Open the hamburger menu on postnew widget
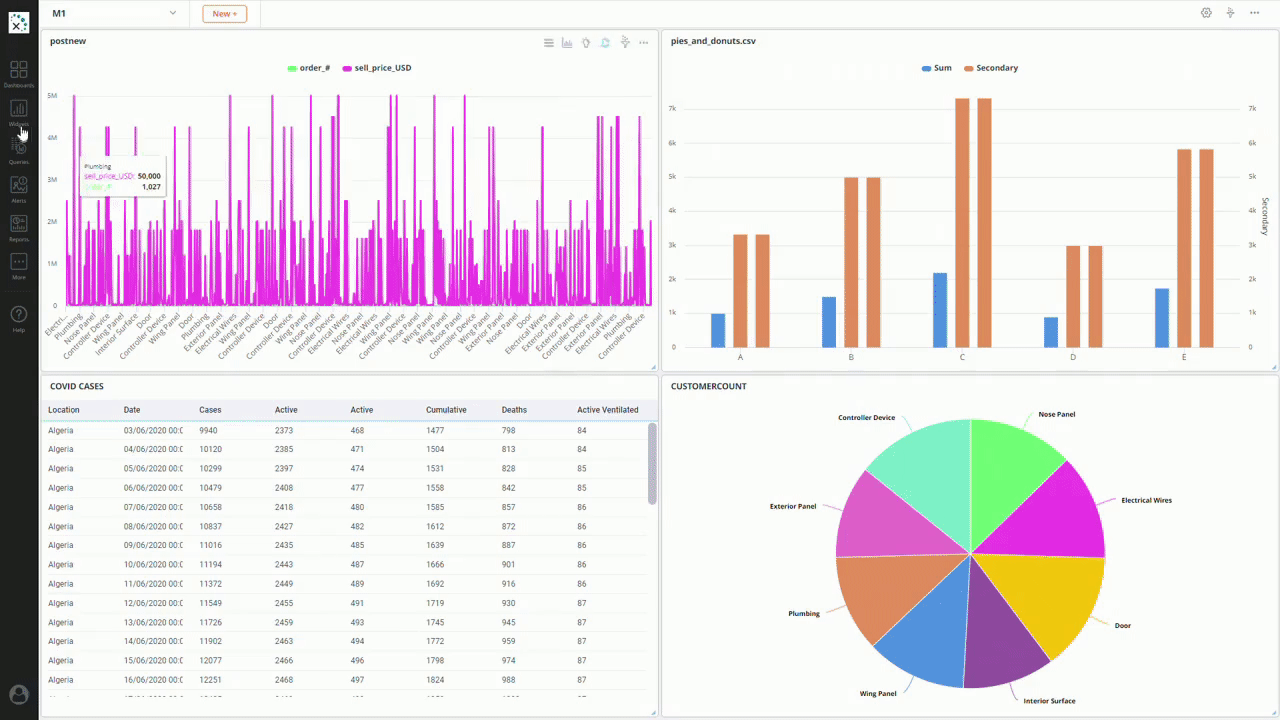 (x=548, y=42)
